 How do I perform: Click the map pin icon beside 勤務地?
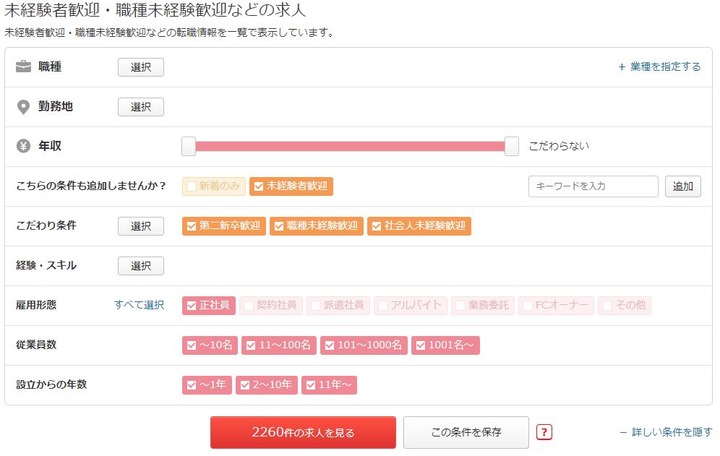click(23, 107)
